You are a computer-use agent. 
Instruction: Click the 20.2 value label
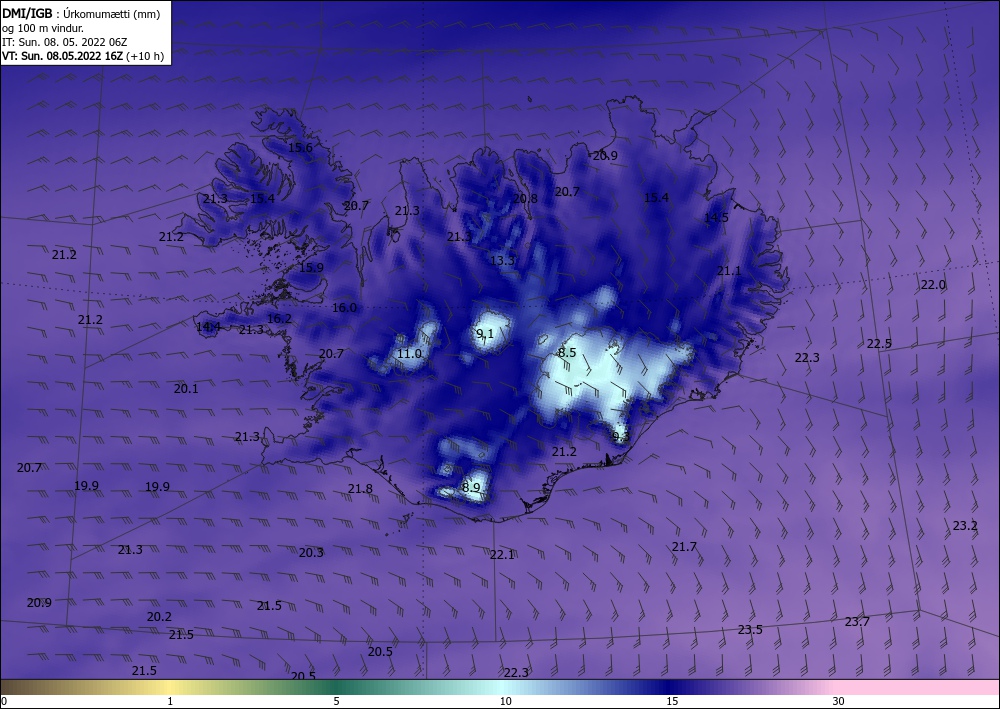pyautogui.click(x=159, y=617)
